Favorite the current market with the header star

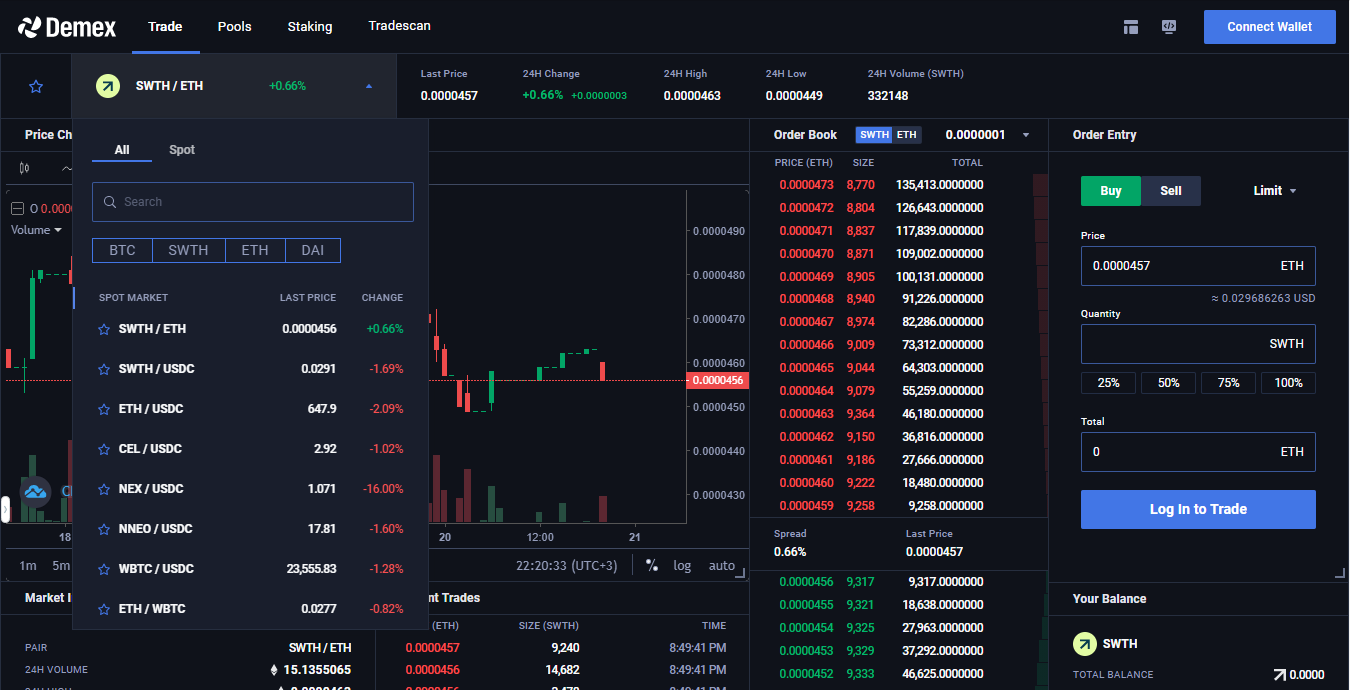point(36,87)
